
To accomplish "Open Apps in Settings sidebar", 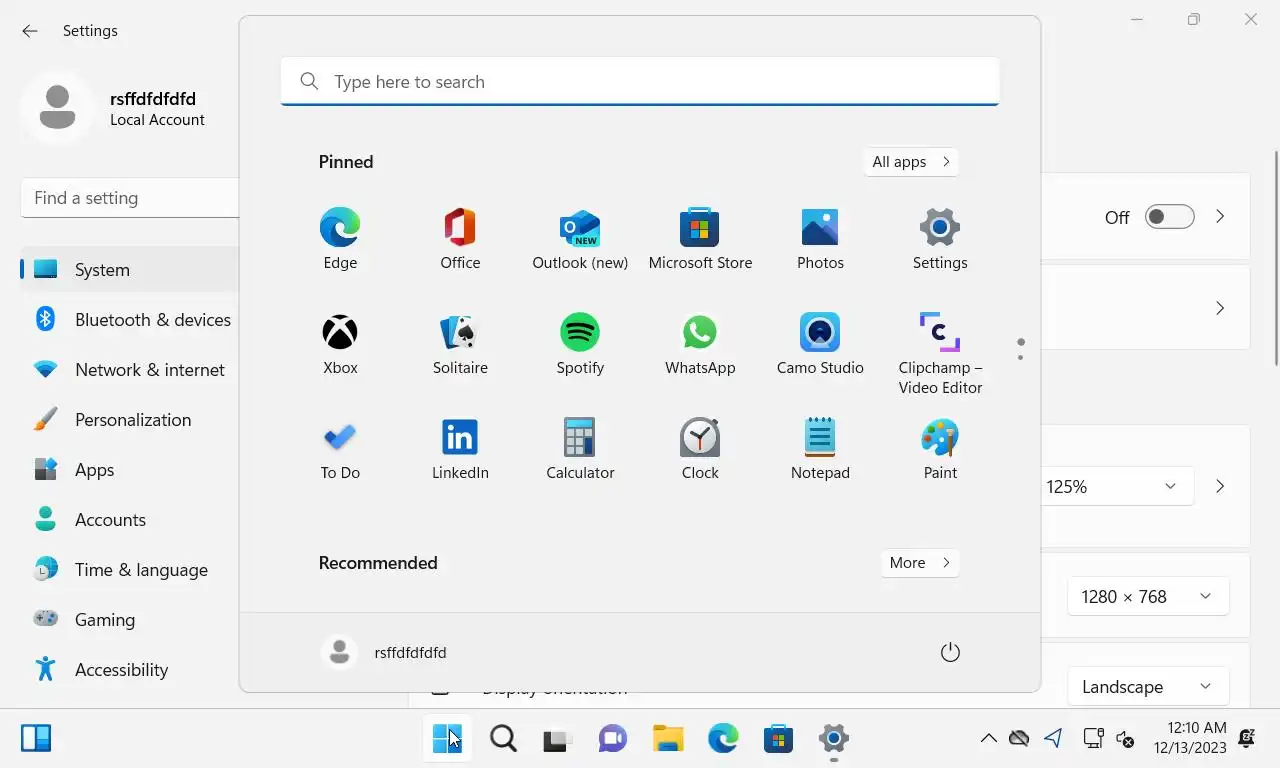I will [130, 470].
